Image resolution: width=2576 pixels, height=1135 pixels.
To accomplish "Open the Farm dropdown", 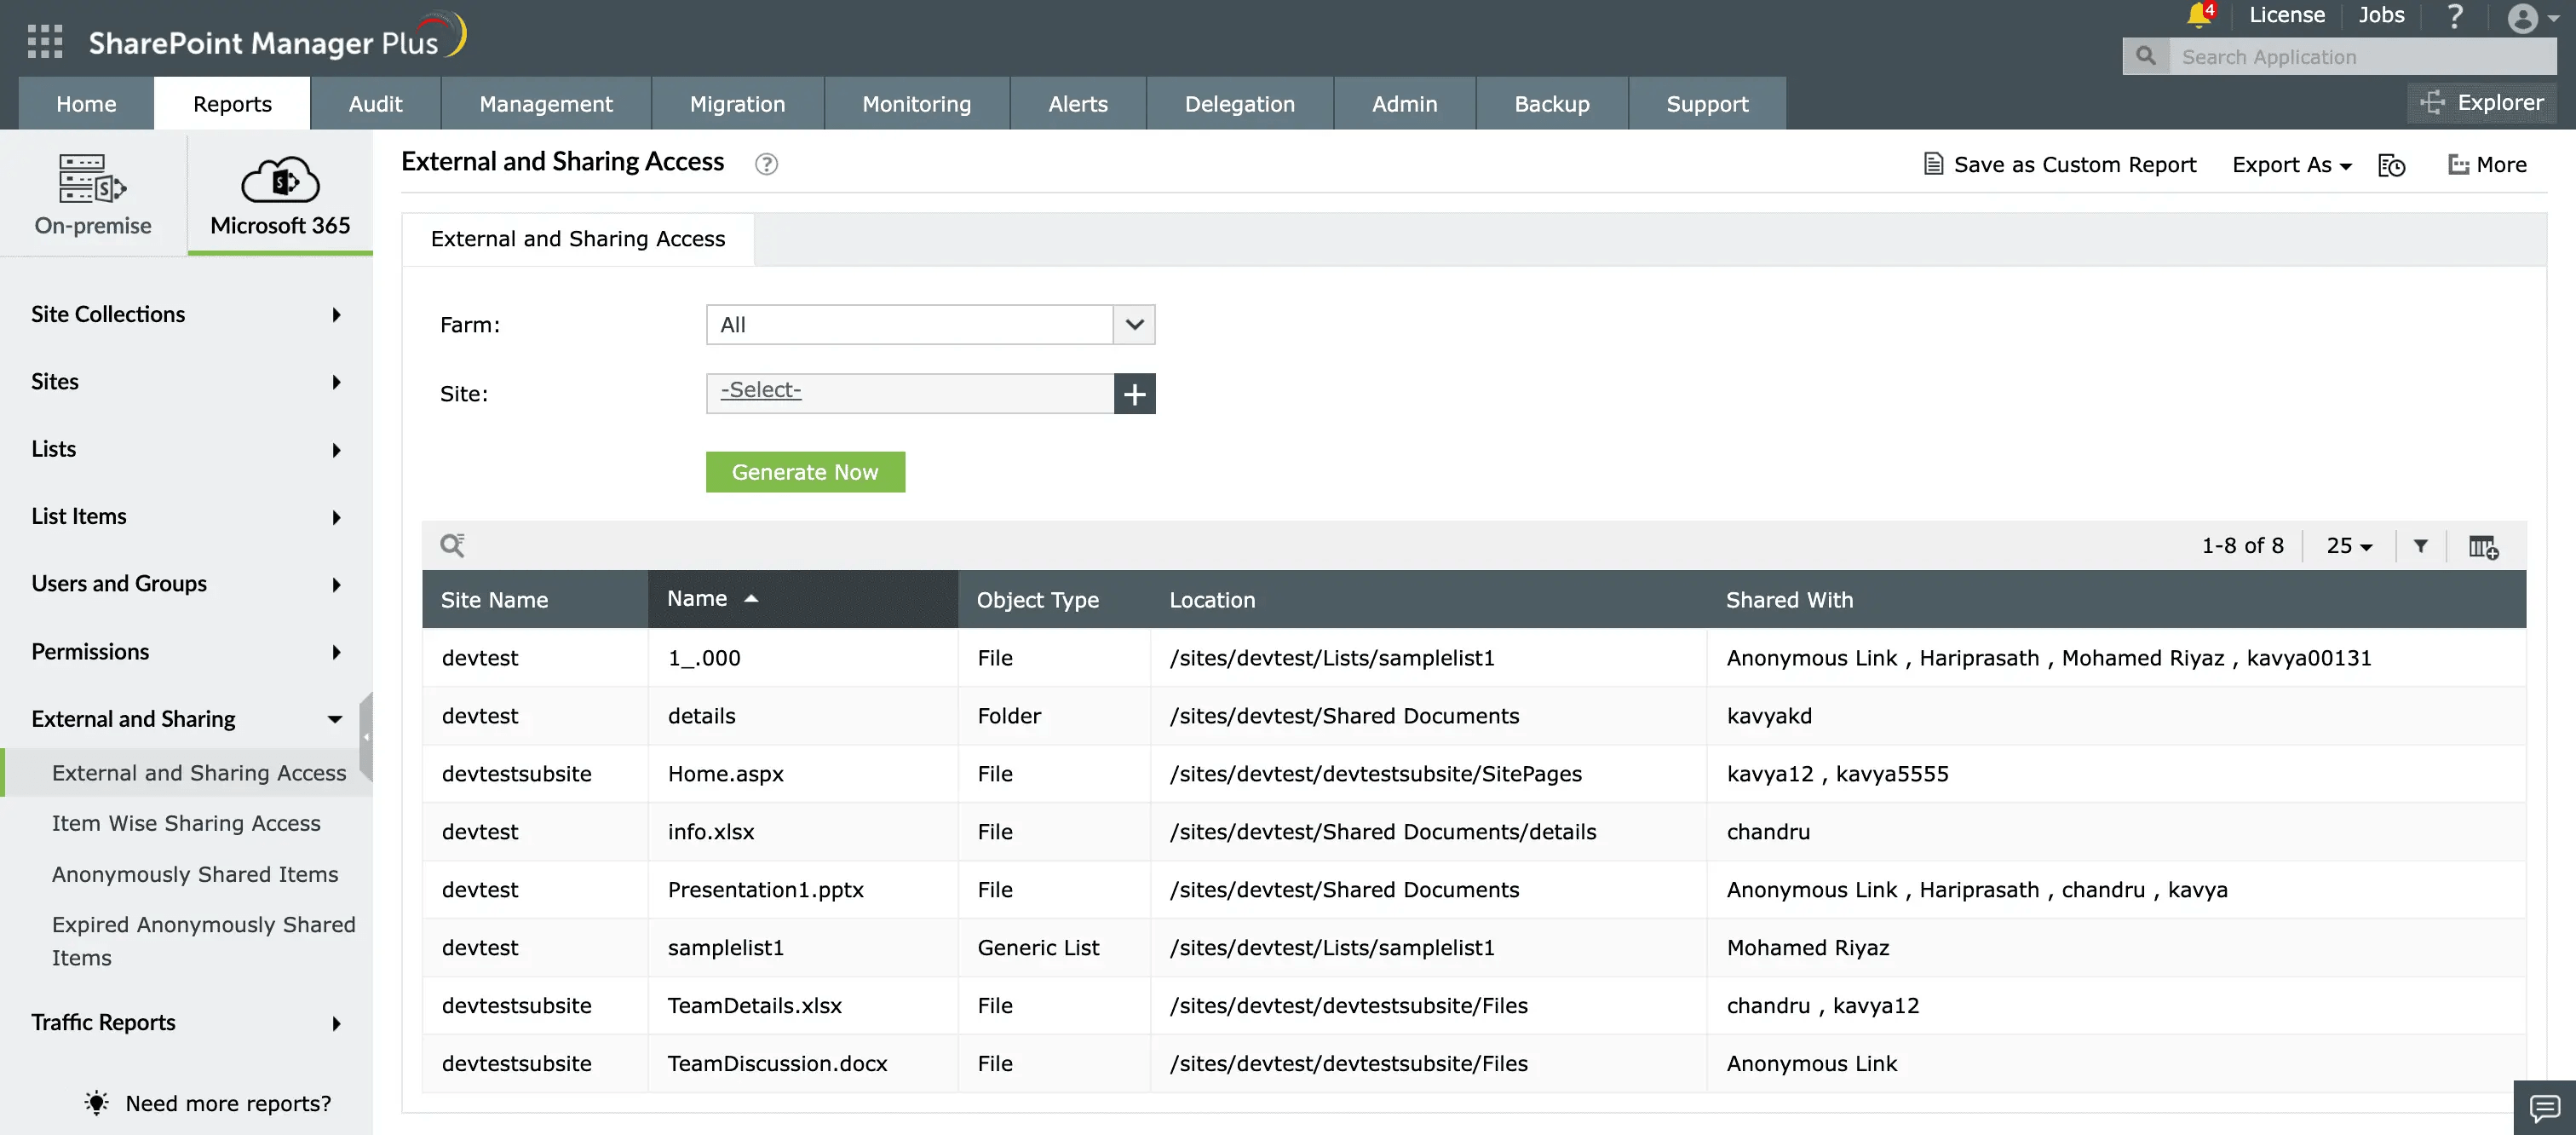I will [x=930, y=325].
